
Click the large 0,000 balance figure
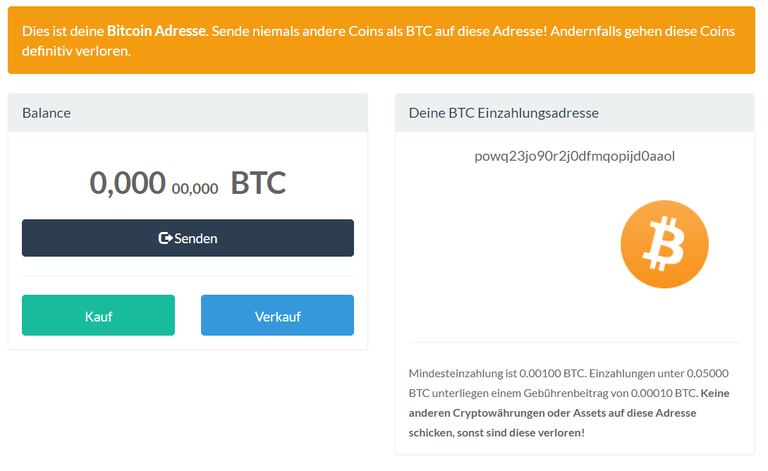[127, 183]
